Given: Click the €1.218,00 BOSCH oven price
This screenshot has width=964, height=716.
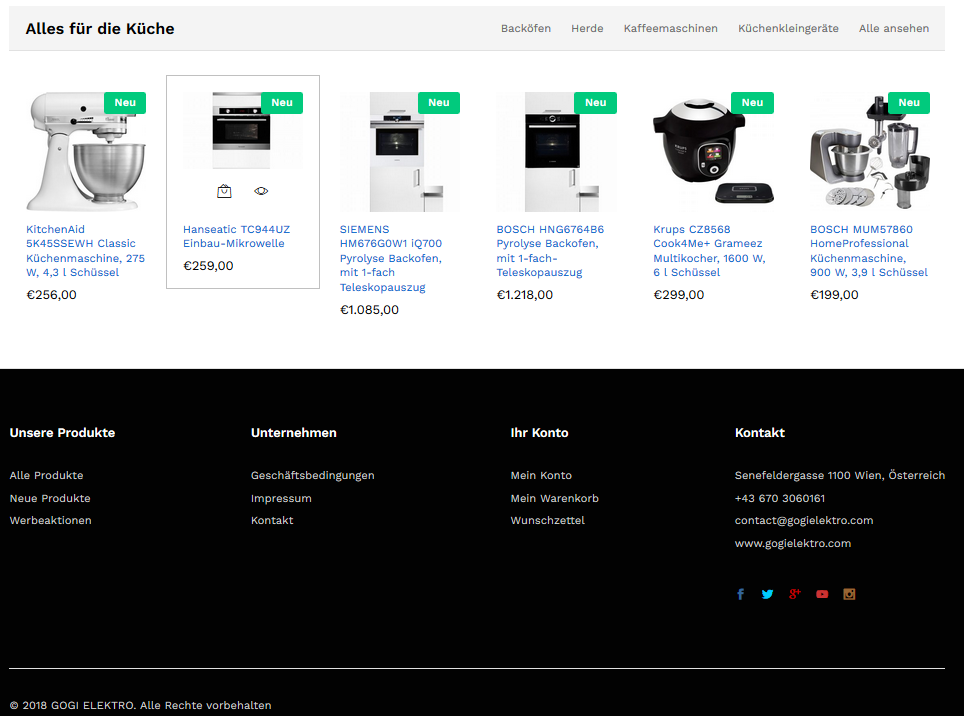Looking at the screenshot, I should (524, 294).
